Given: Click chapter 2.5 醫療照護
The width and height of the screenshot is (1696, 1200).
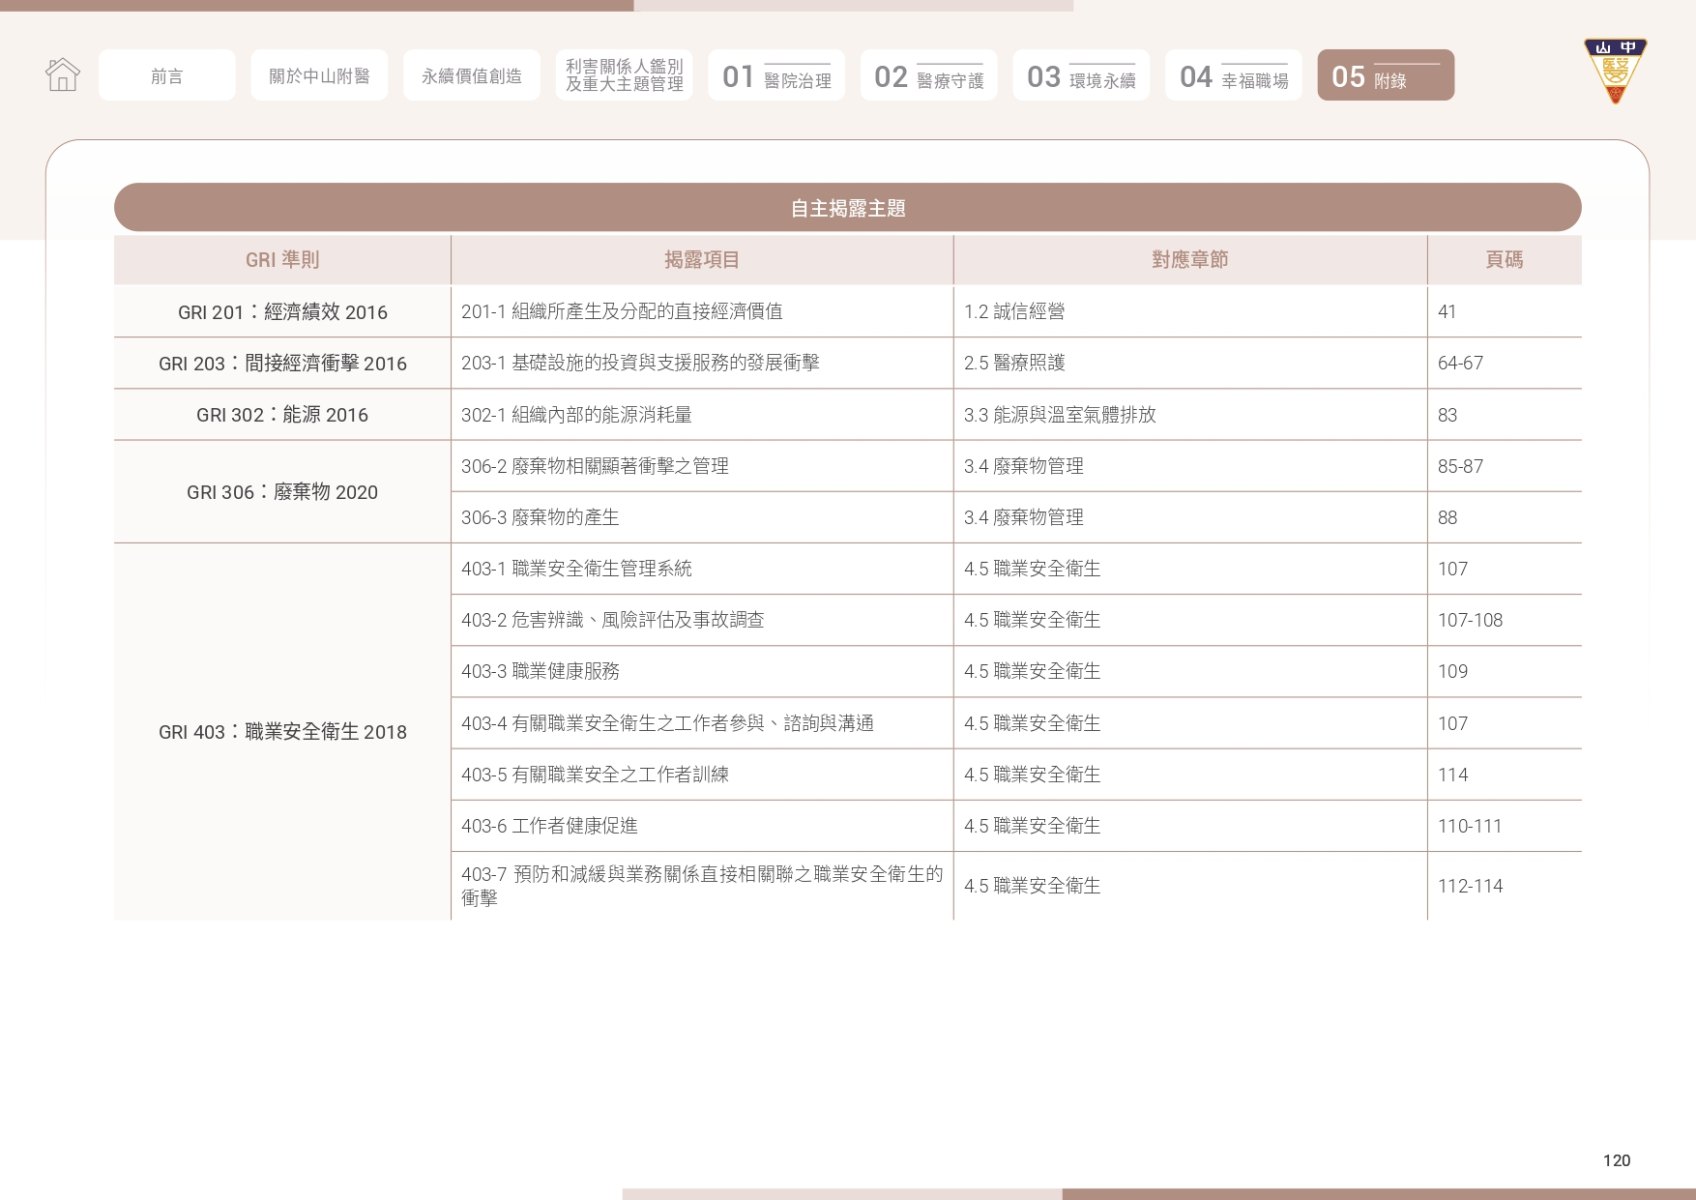Looking at the screenshot, I should 1014,363.
